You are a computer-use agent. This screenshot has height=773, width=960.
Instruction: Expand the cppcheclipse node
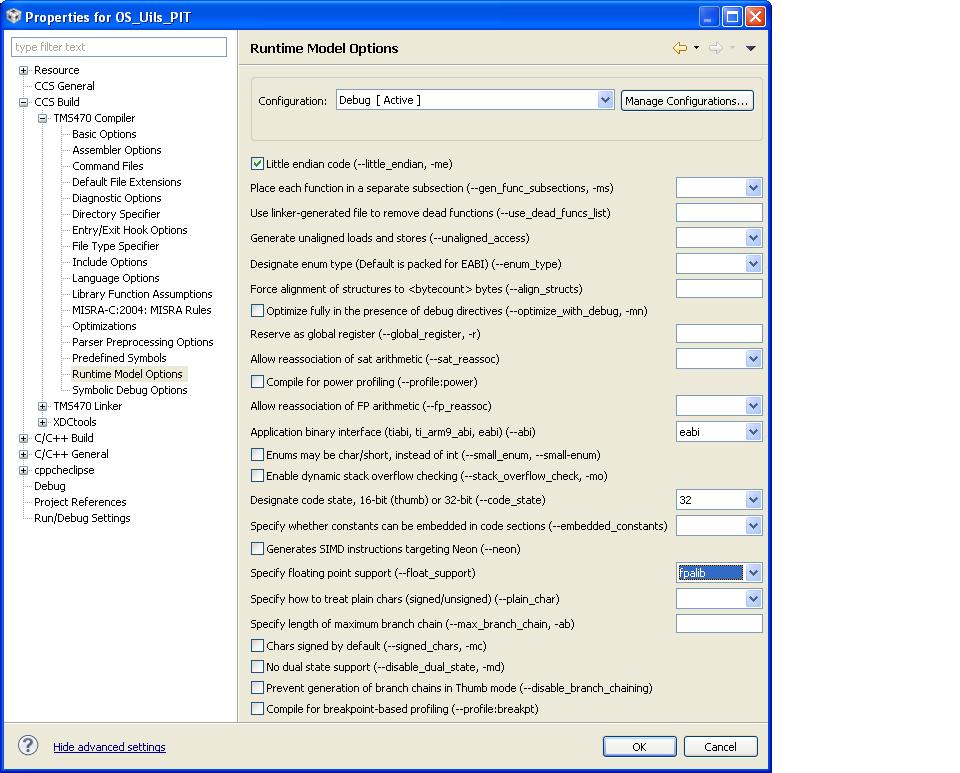(x=23, y=470)
